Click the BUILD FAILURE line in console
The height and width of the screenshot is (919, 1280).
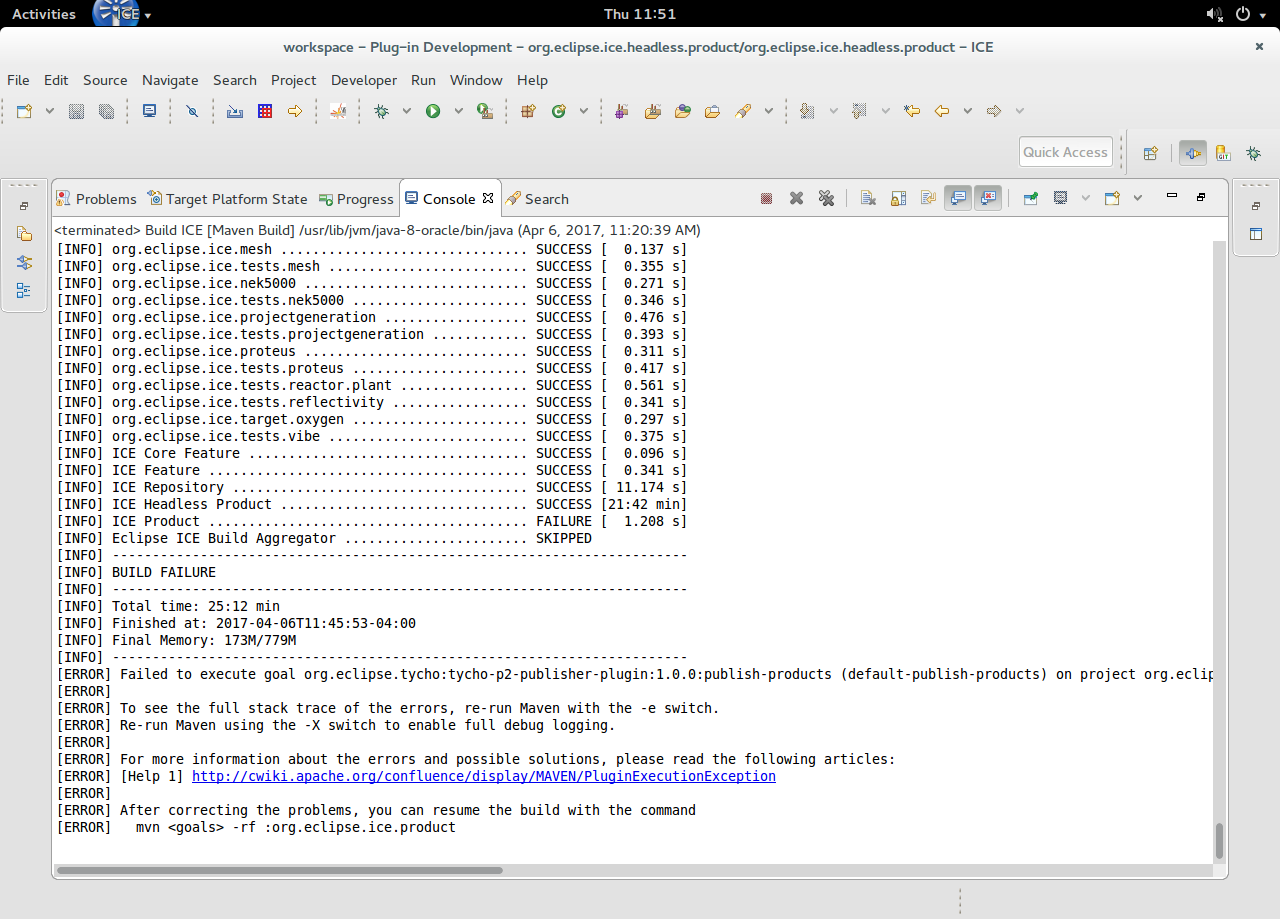pyautogui.click(x=164, y=572)
